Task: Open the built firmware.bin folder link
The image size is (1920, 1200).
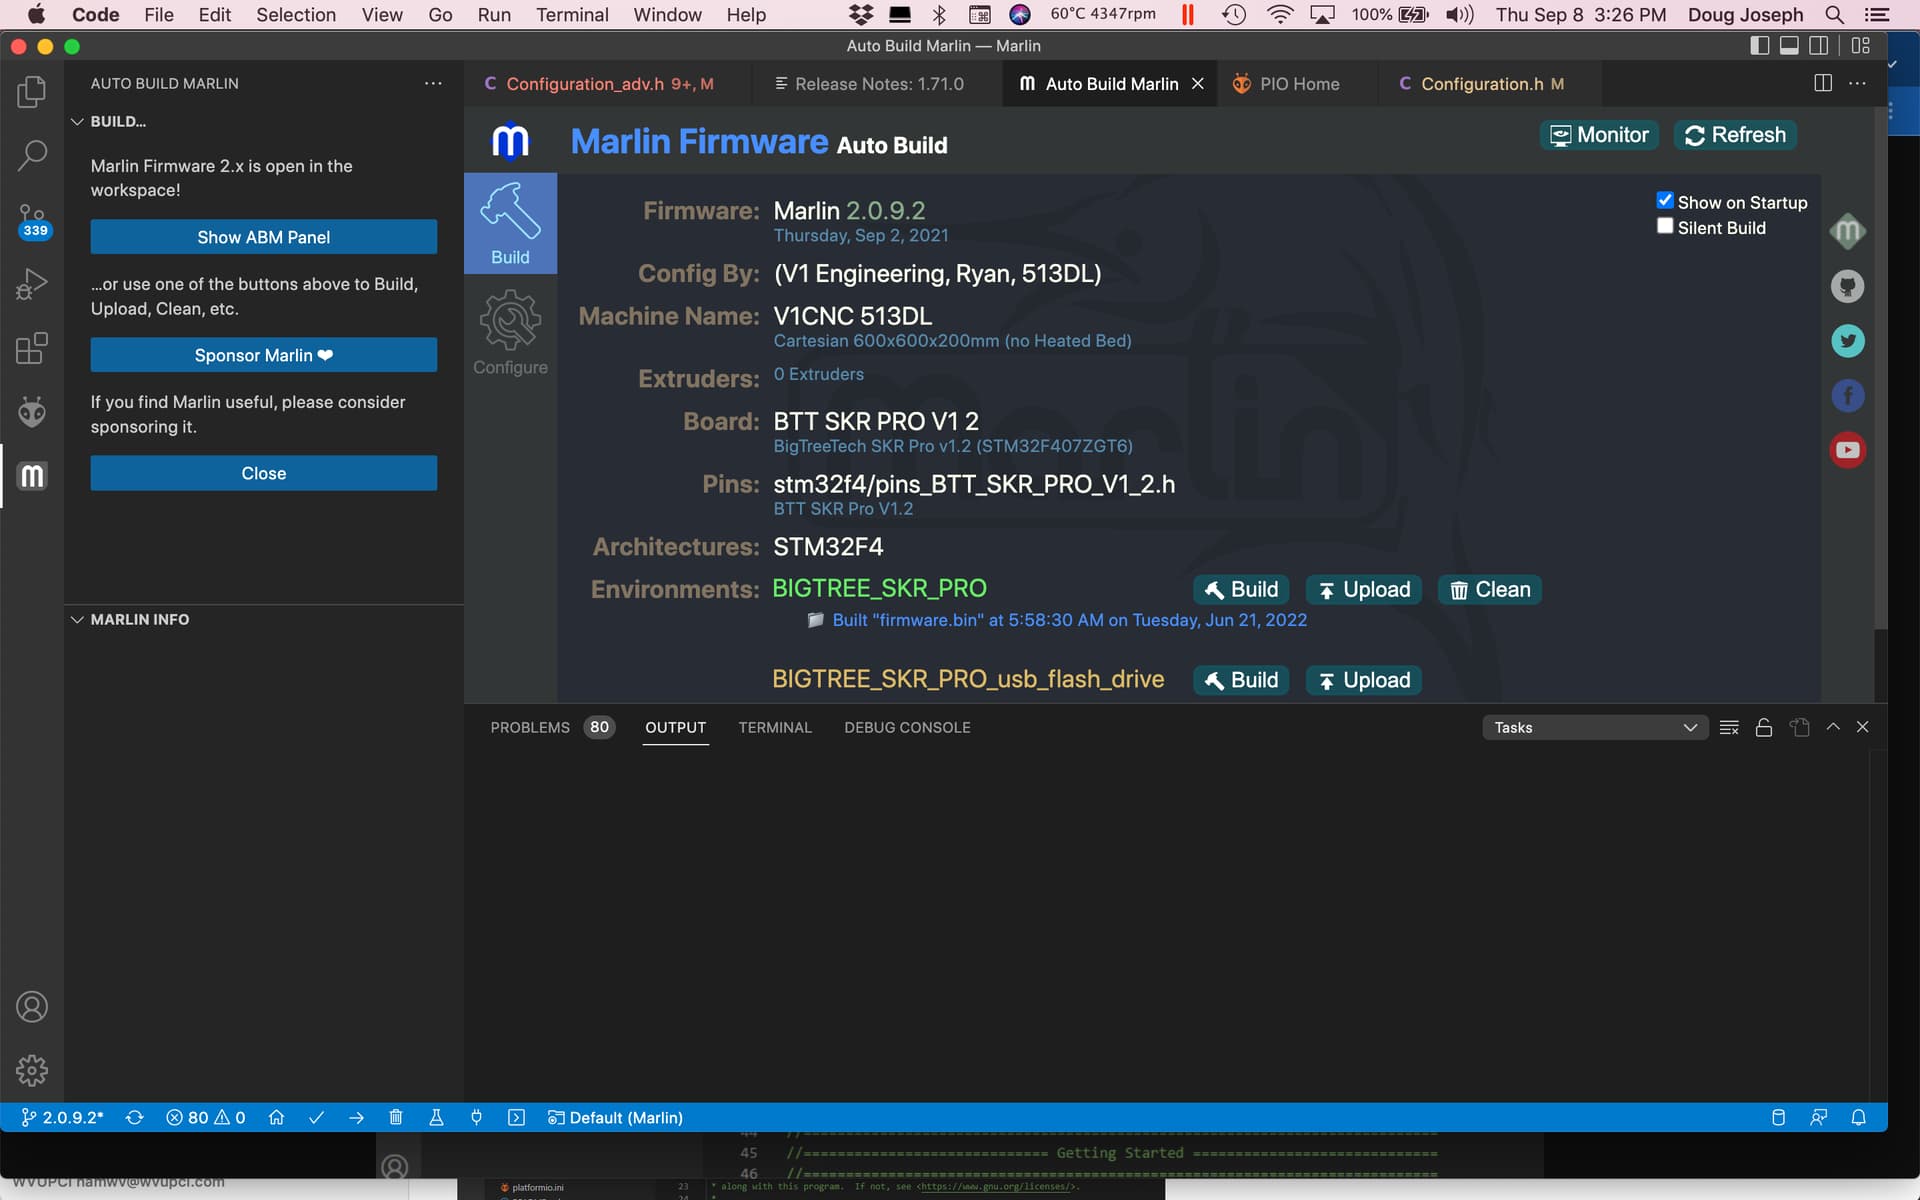Action: (1057, 620)
